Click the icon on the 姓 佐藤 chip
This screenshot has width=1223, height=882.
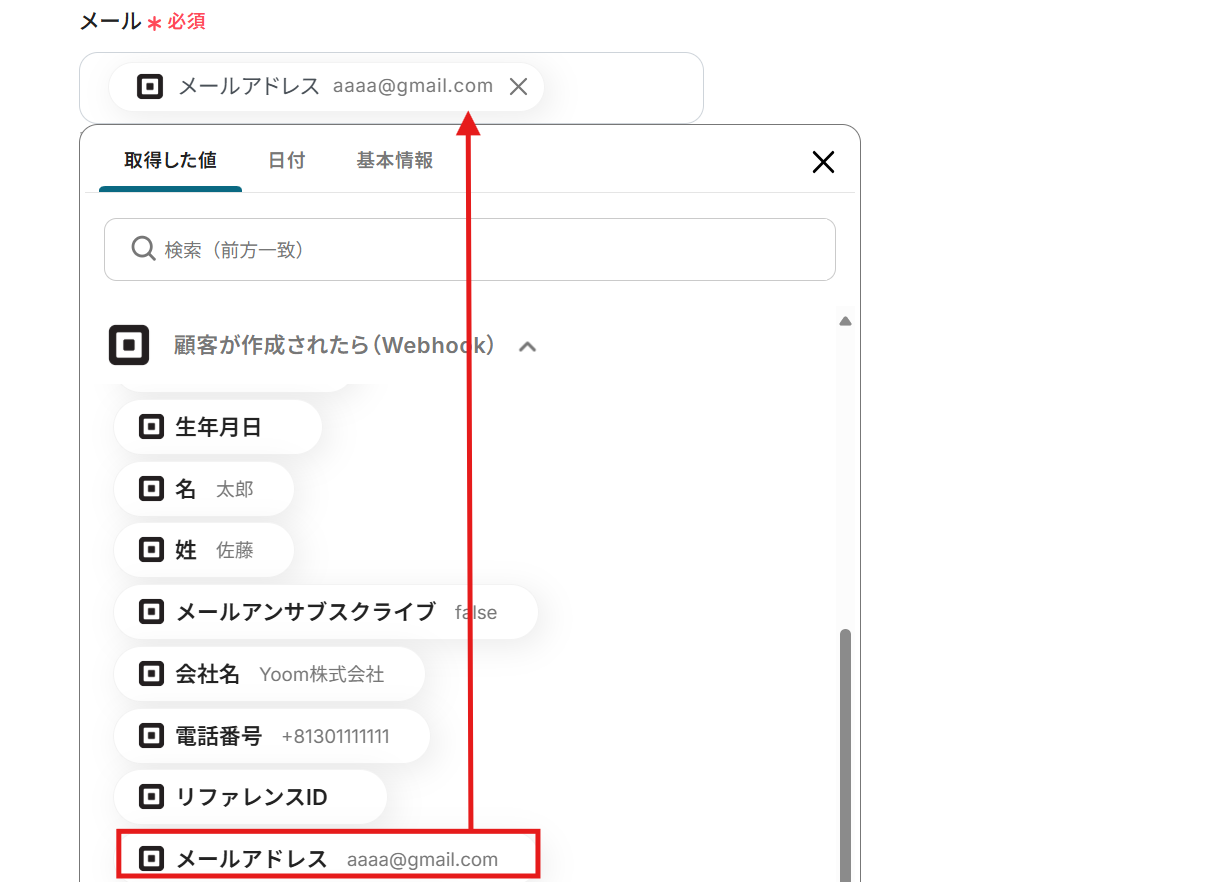click(150, 550)
